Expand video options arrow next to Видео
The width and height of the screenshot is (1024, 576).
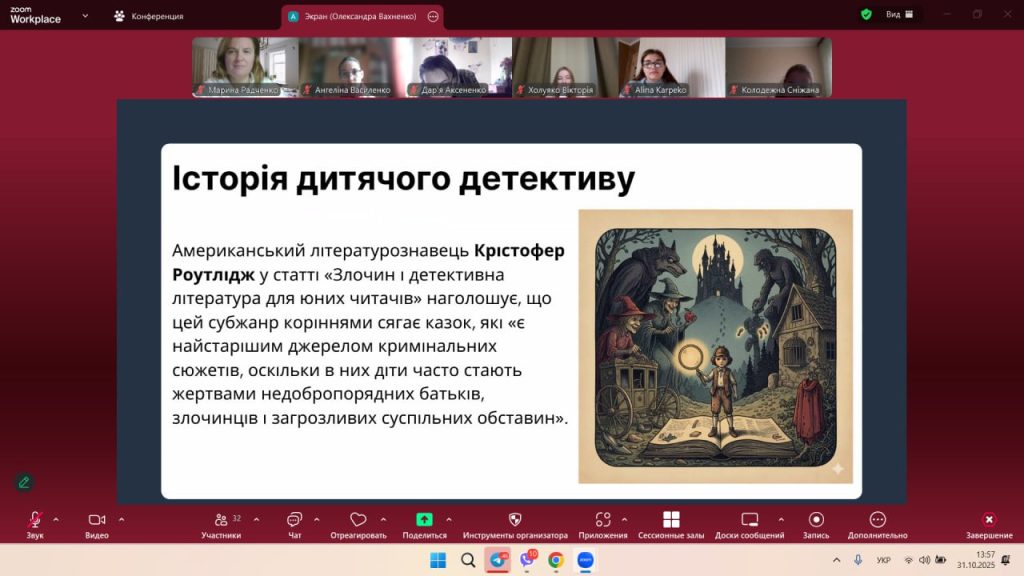point(122,519)
